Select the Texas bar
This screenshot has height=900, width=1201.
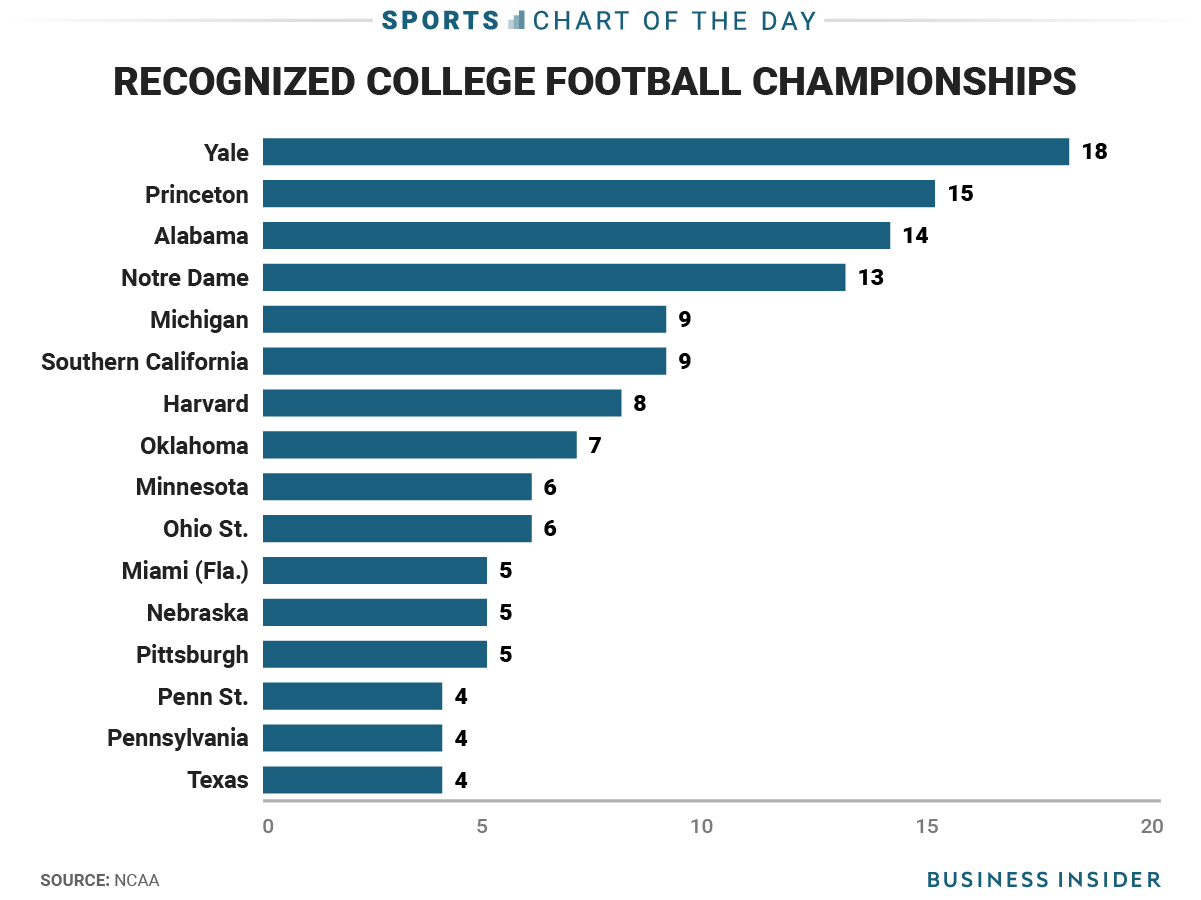tap(352, 780)
